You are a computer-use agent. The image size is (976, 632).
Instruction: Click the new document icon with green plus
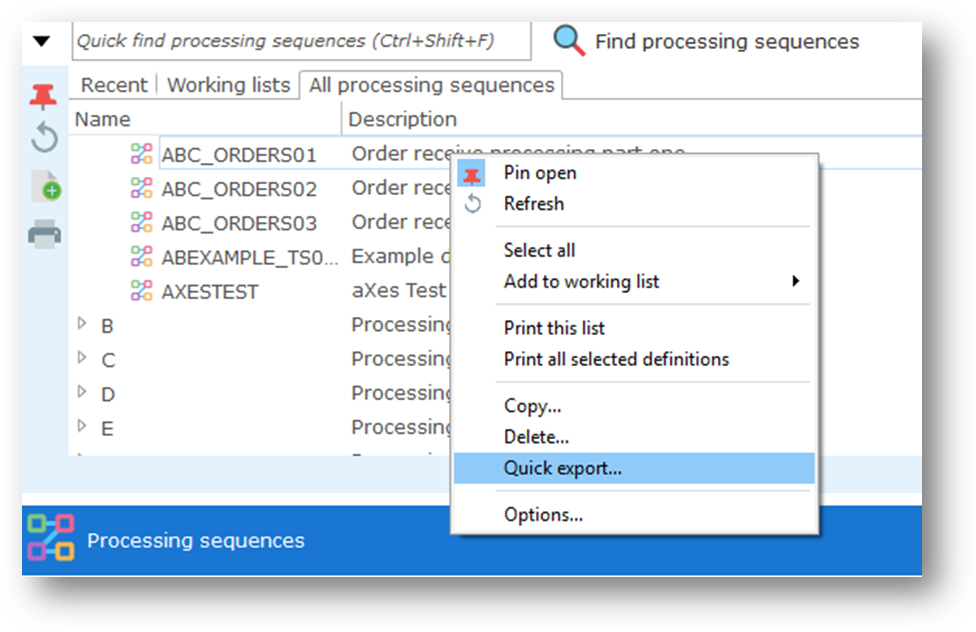point(46,186)
